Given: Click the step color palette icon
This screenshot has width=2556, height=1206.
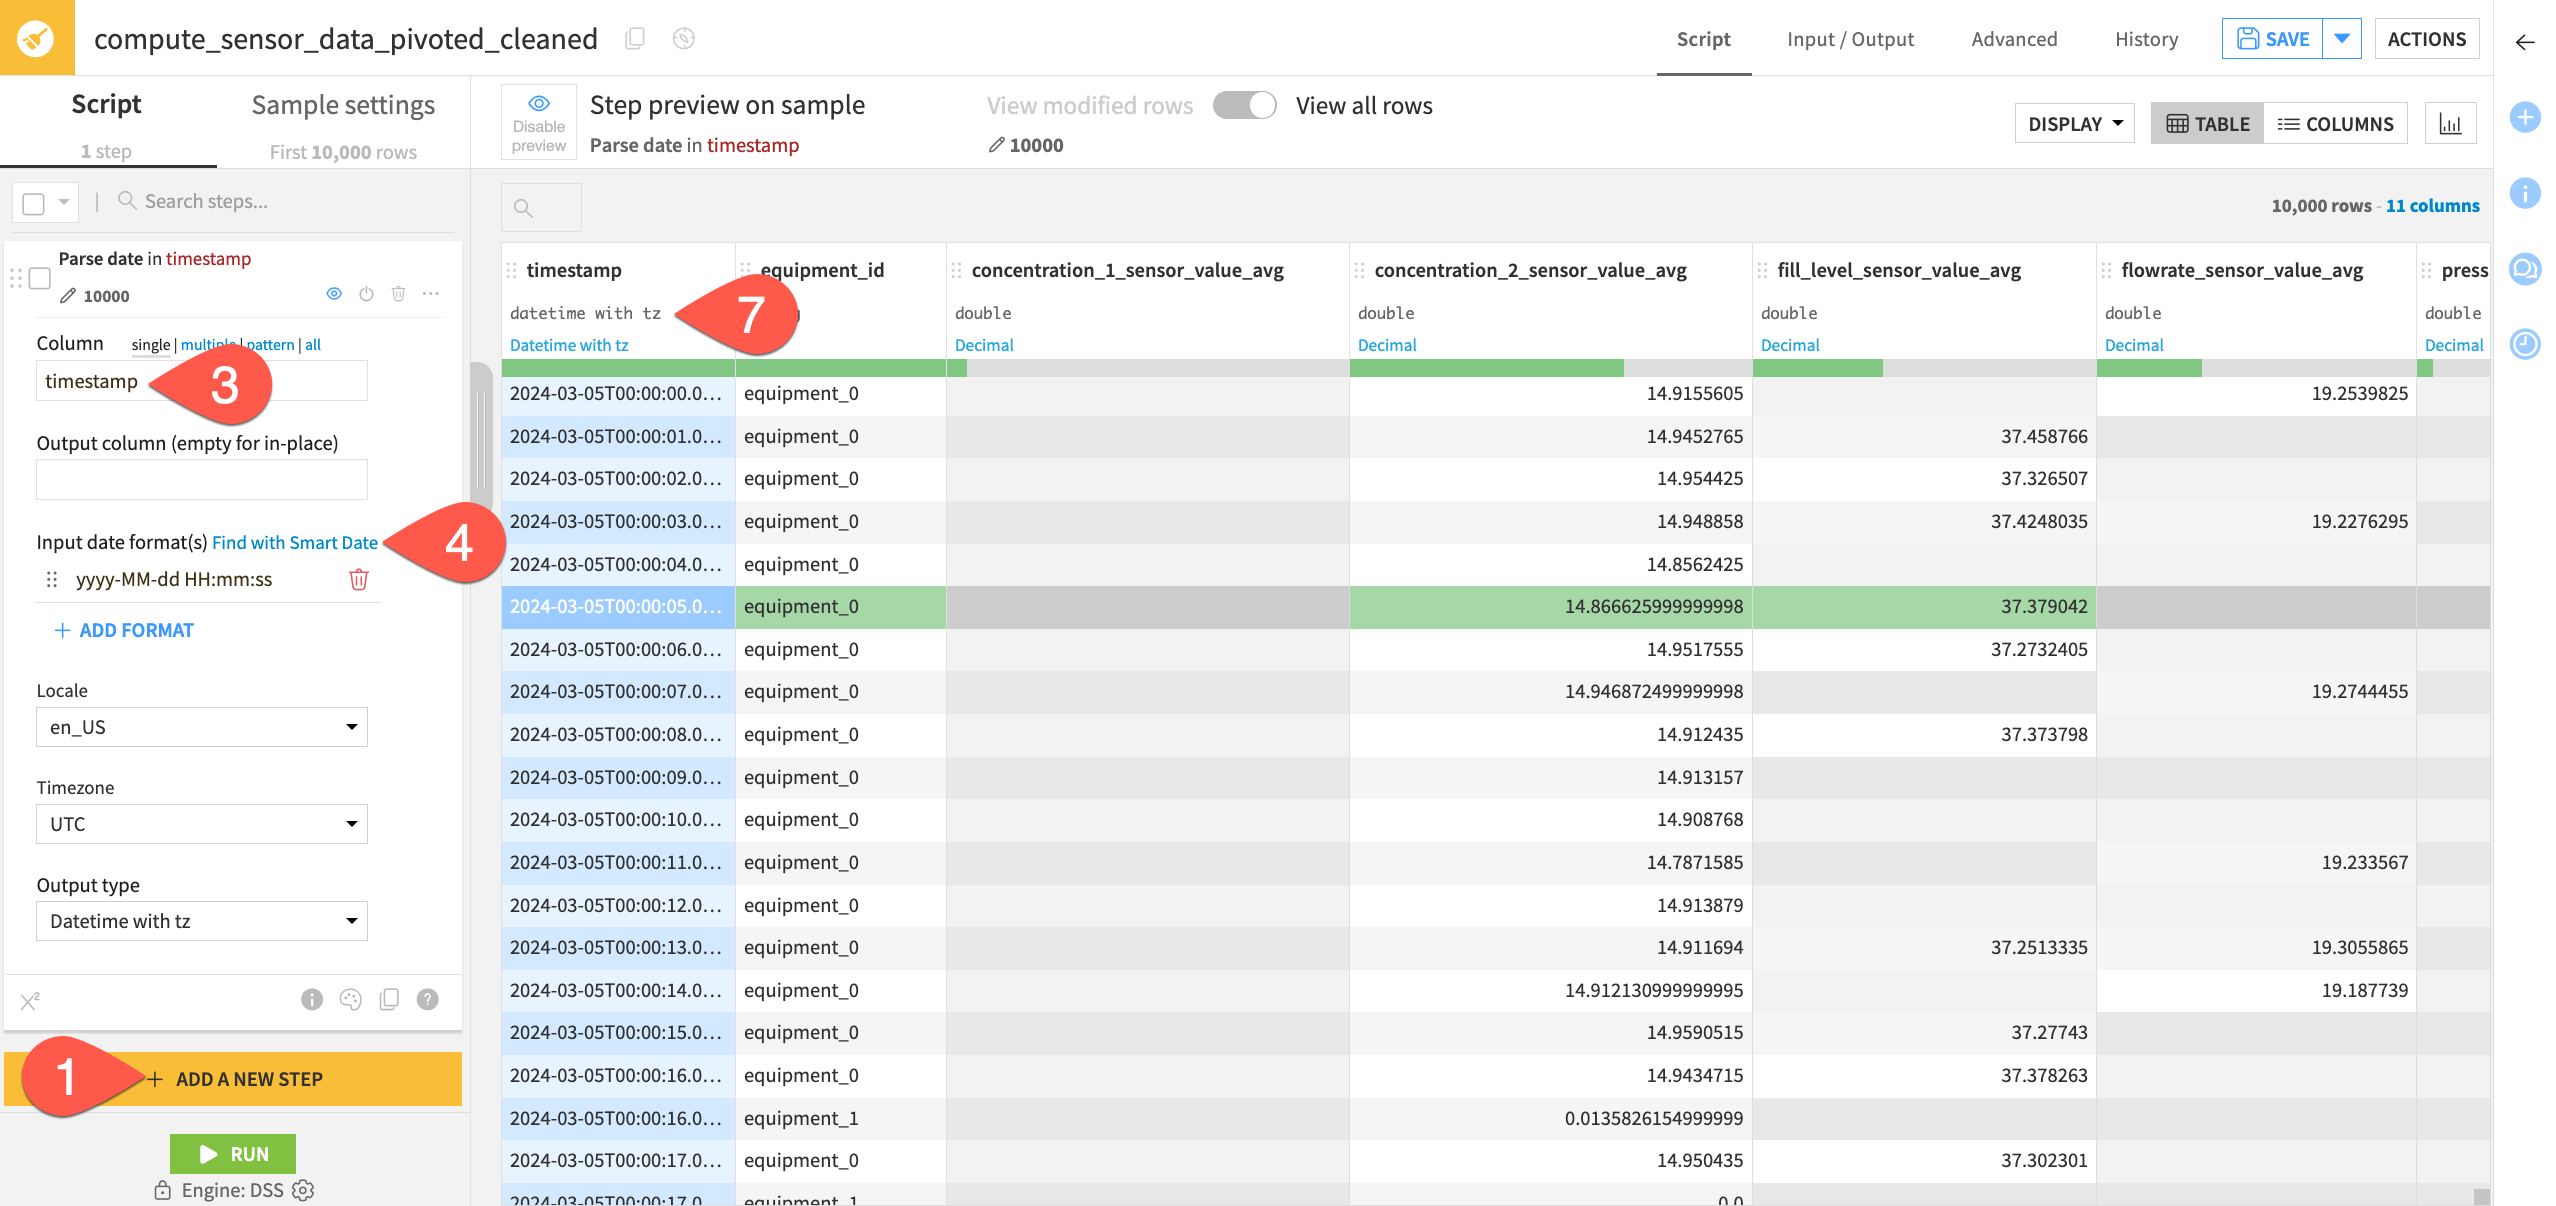Looking at the screenshot, I should tap(351, 999).
